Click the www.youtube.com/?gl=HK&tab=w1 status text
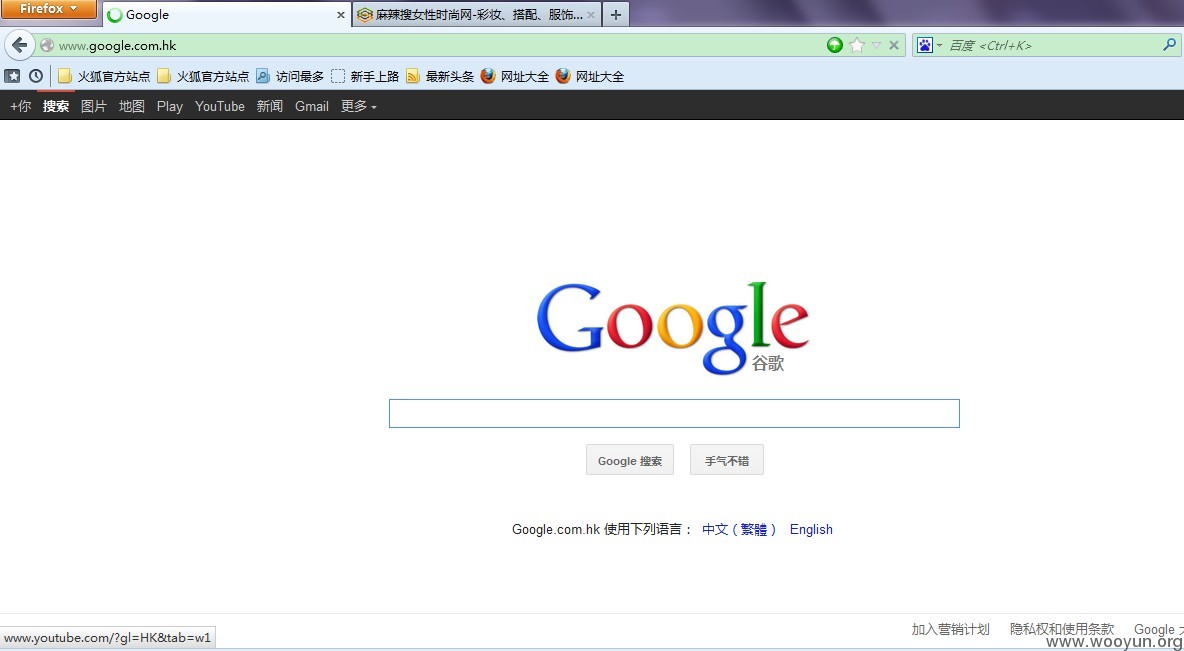1184x651 pixels. point(108,638)
